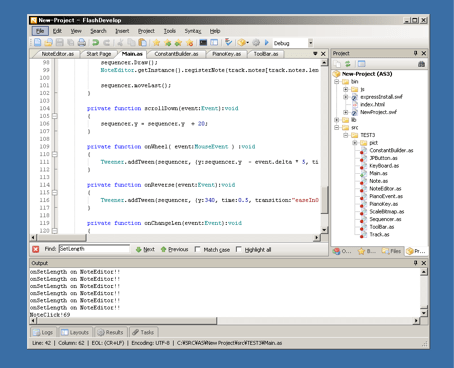Click the Print toolbar icon
This screenshot has width=454, height=368.
point(82,43)
